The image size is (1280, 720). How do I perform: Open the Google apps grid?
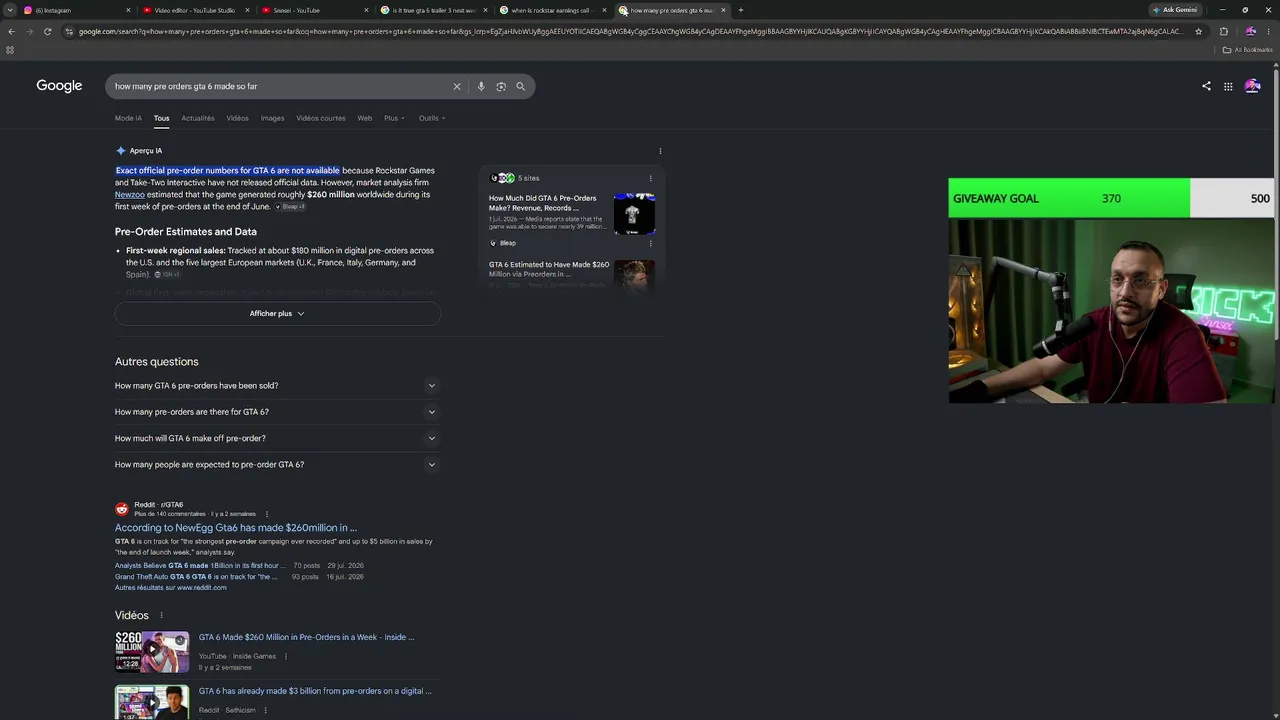[1228, 86]
